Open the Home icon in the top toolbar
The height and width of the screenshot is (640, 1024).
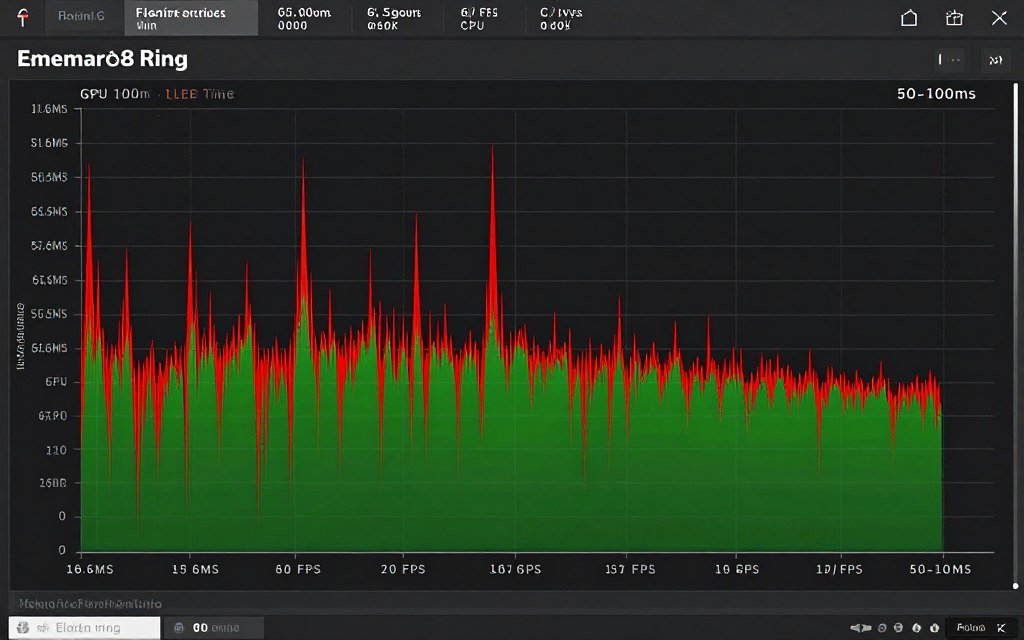coord(908,18)
